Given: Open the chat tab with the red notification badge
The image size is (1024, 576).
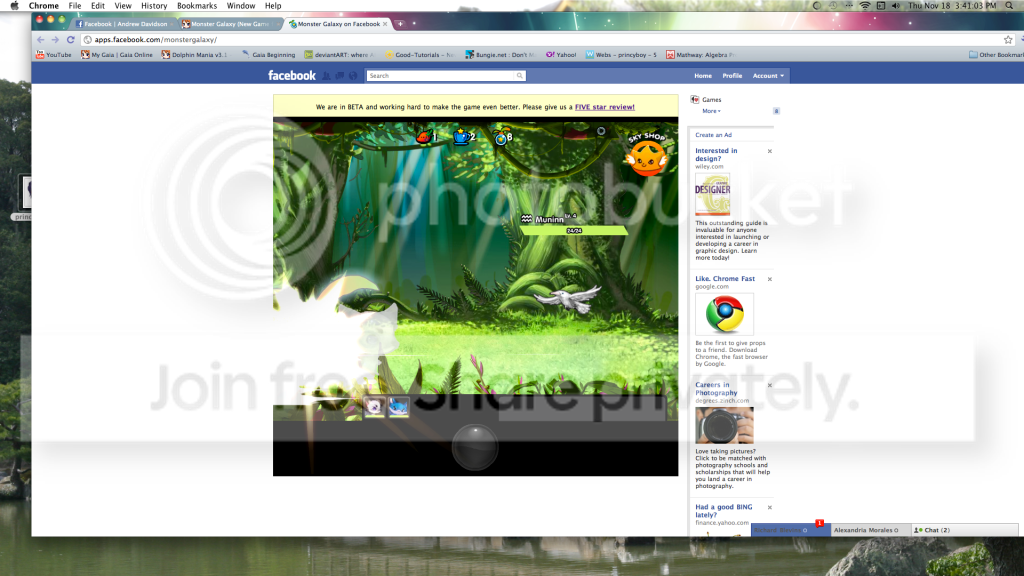Looking at the screenshot, I should [x=790, y=530].
